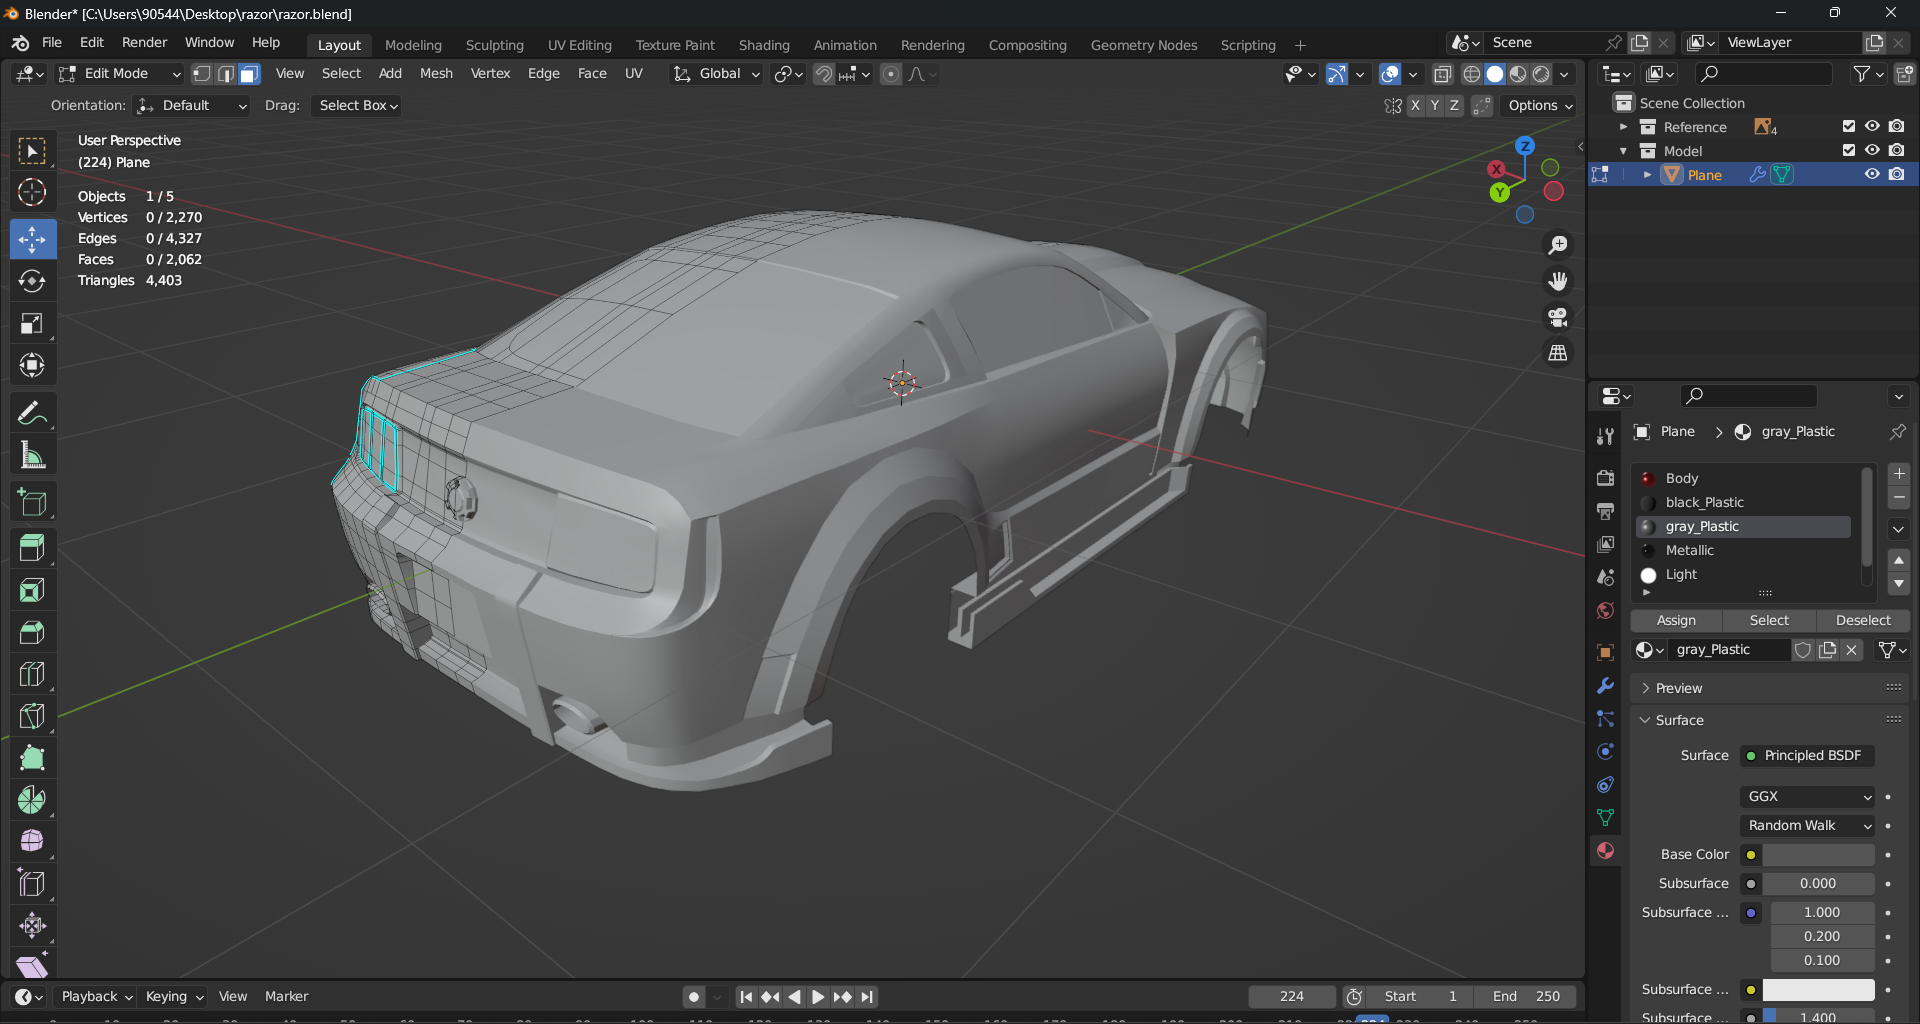Select the Measure tool
The image size is (1920, 1024).
click(32, 456)
